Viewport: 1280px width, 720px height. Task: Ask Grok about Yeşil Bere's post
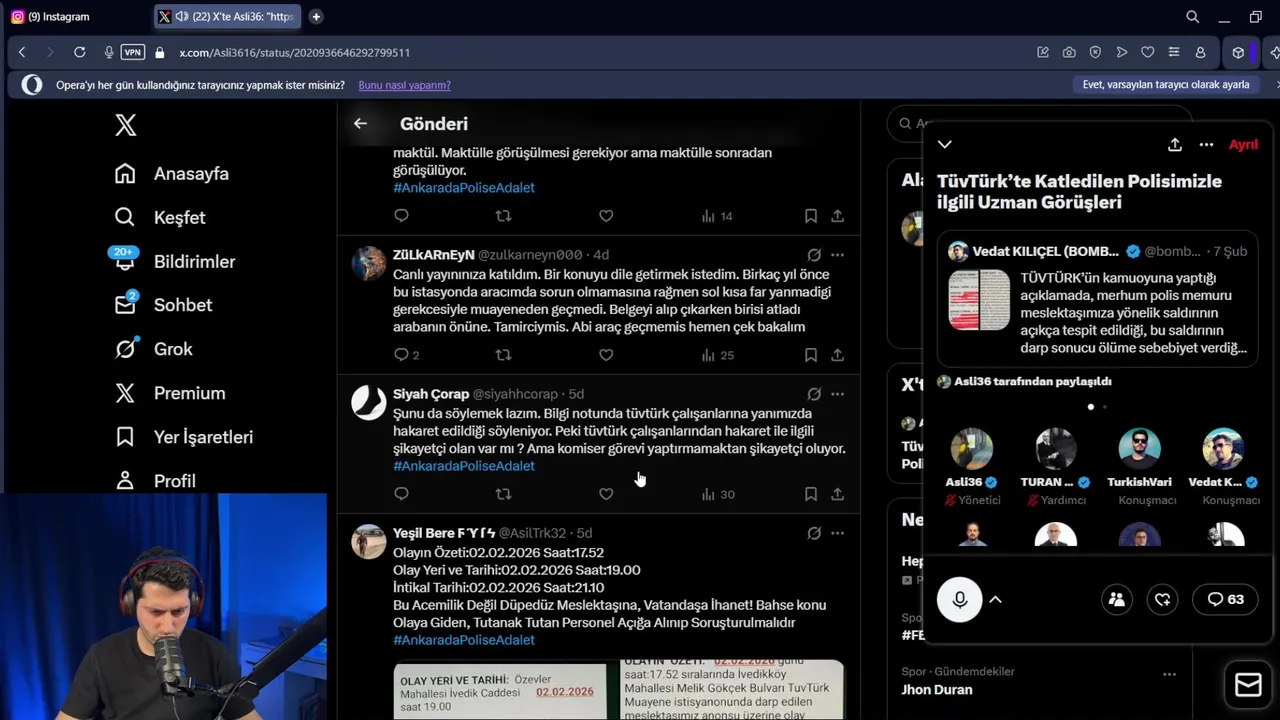click(x=814, y=533)
